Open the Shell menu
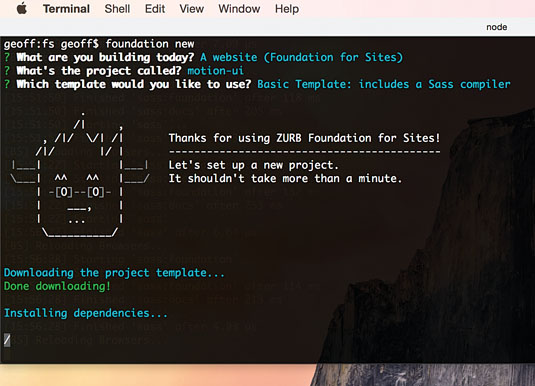 click(x=117, y=9)
